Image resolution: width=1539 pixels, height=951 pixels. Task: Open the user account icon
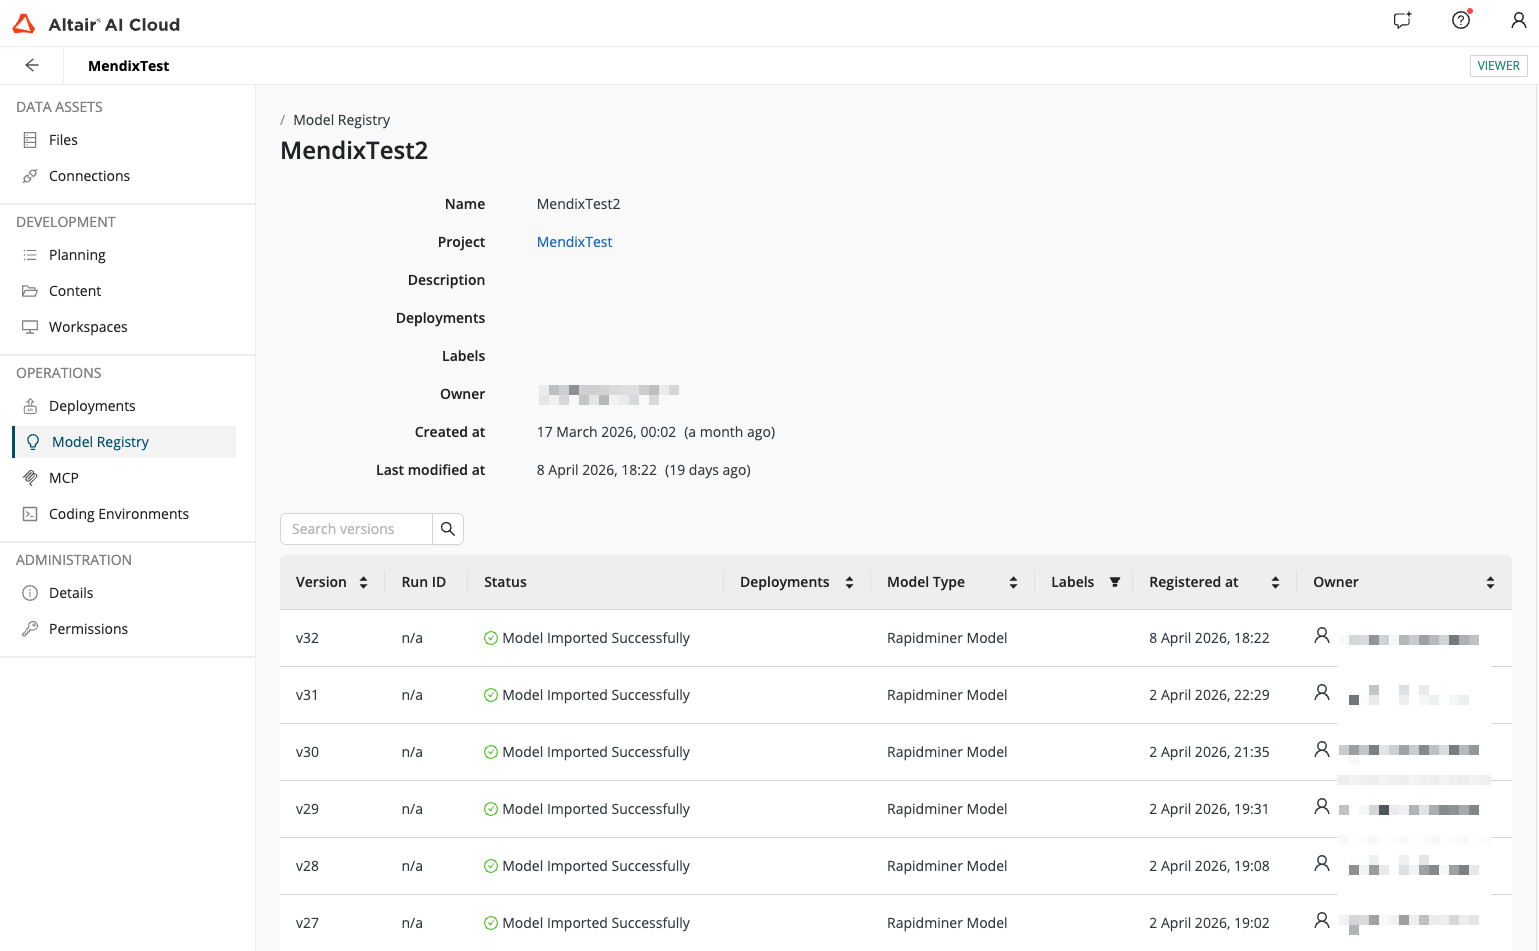pyautogui.click(x=1518, y=20)
